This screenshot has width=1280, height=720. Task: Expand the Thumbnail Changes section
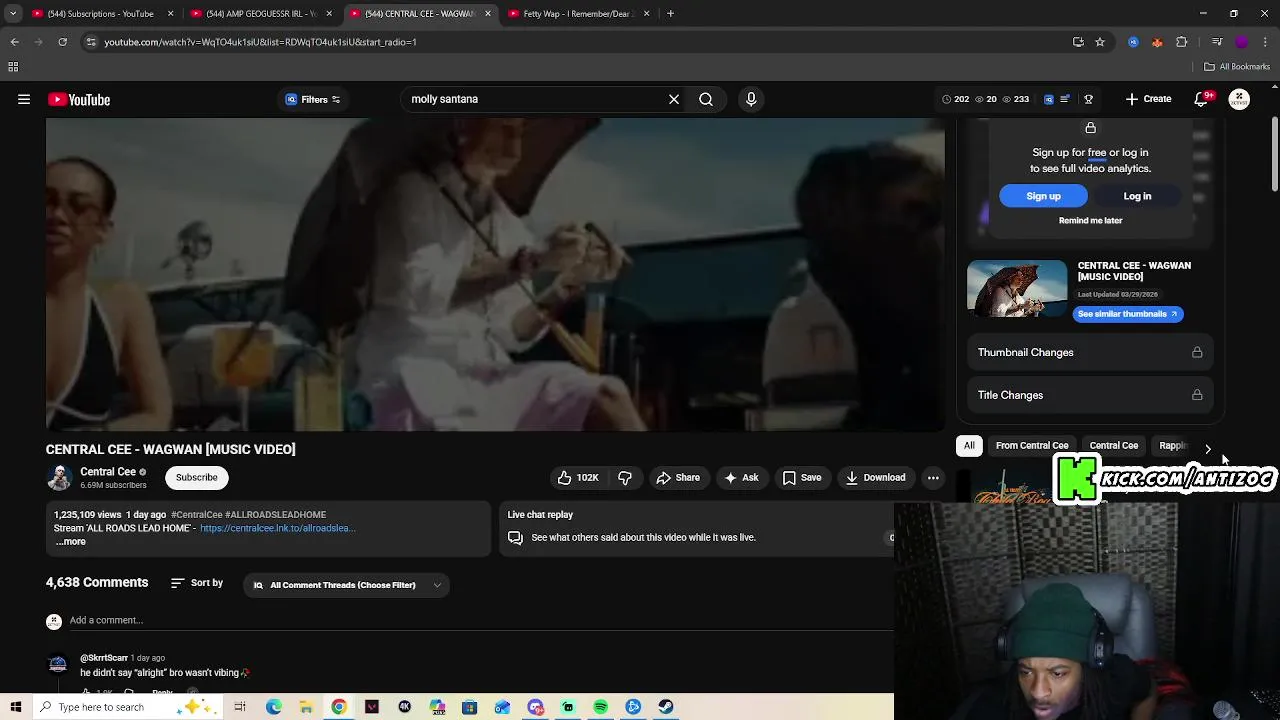click(x=1090, y=352)
